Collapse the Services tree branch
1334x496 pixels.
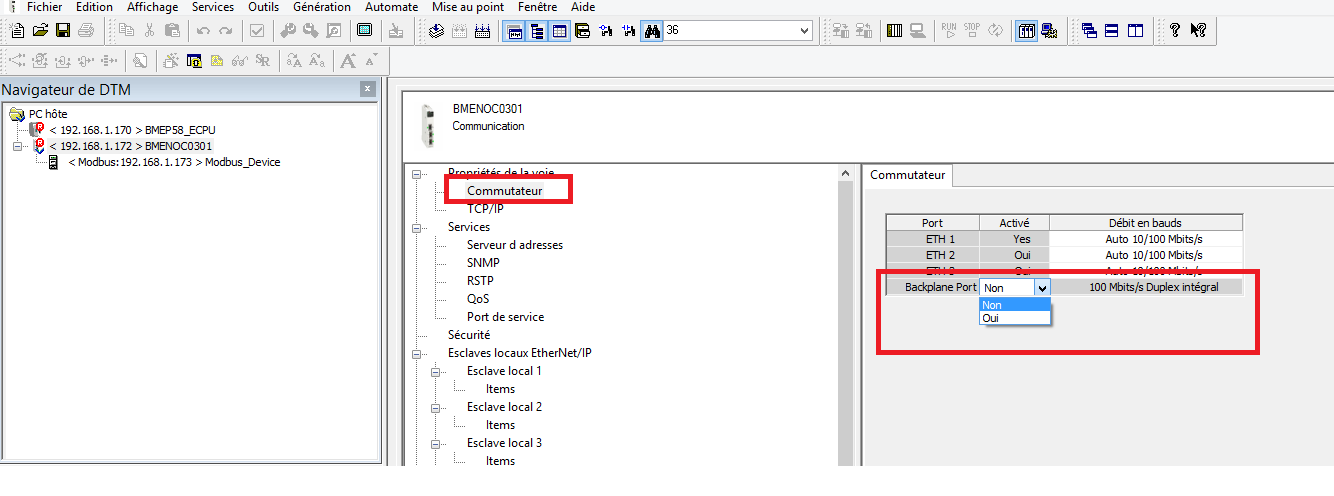417,227
